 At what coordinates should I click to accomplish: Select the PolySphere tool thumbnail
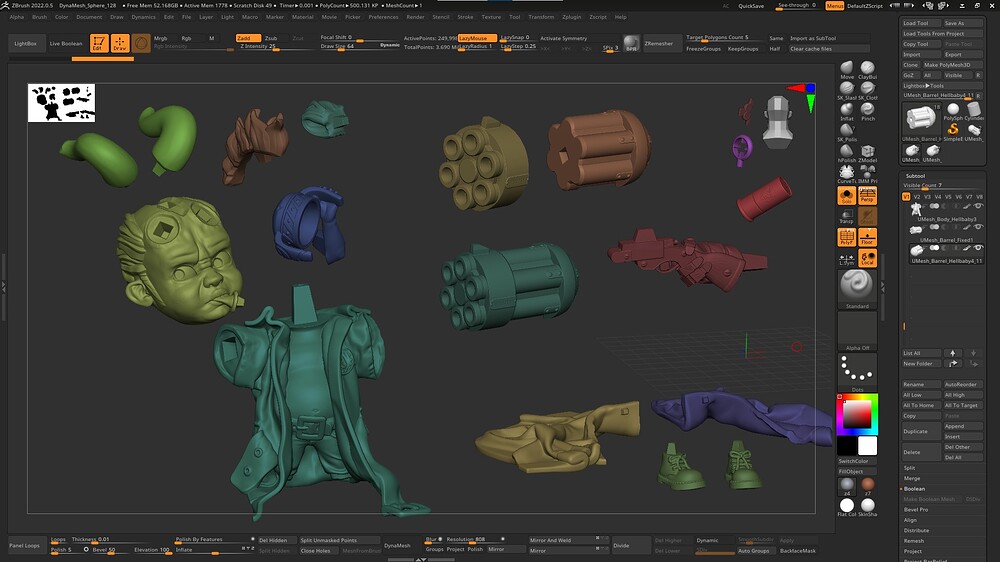coord(953,110)
